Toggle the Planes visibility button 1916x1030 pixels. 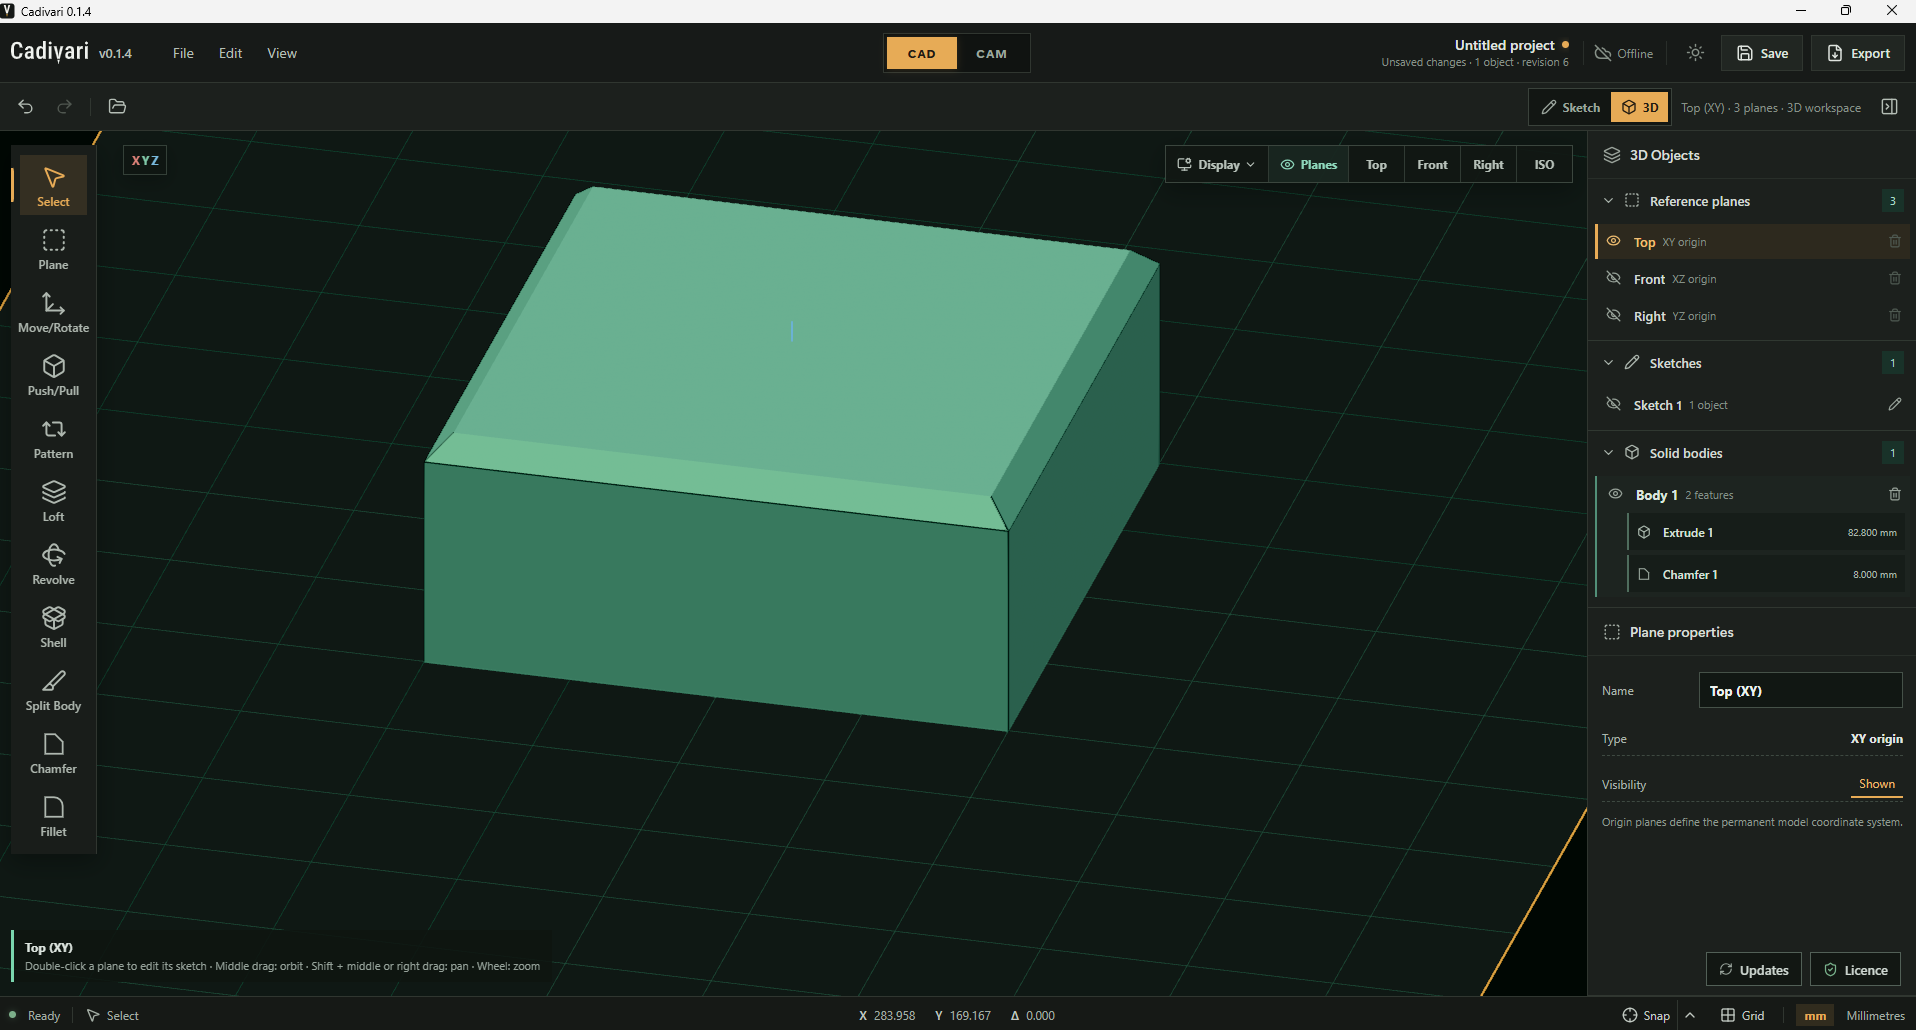click(1309, 165)
